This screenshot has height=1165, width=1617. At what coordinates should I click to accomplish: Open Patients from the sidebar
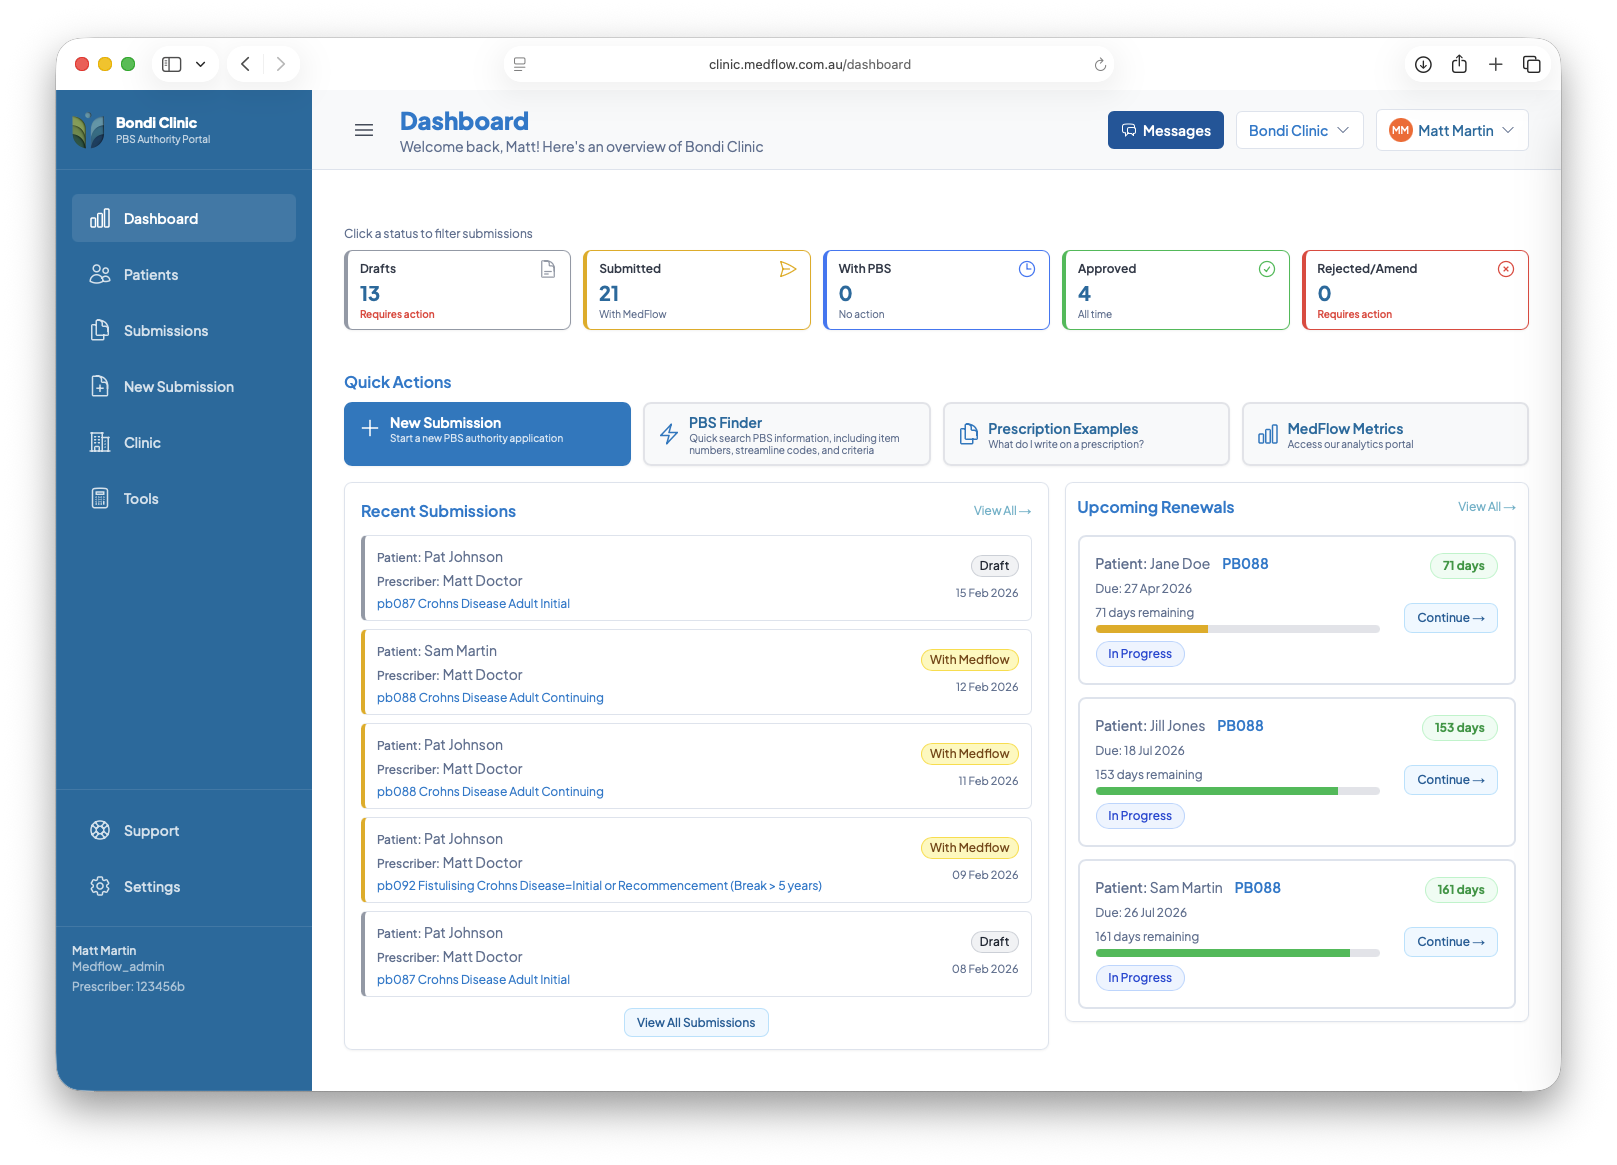(150, 275)
